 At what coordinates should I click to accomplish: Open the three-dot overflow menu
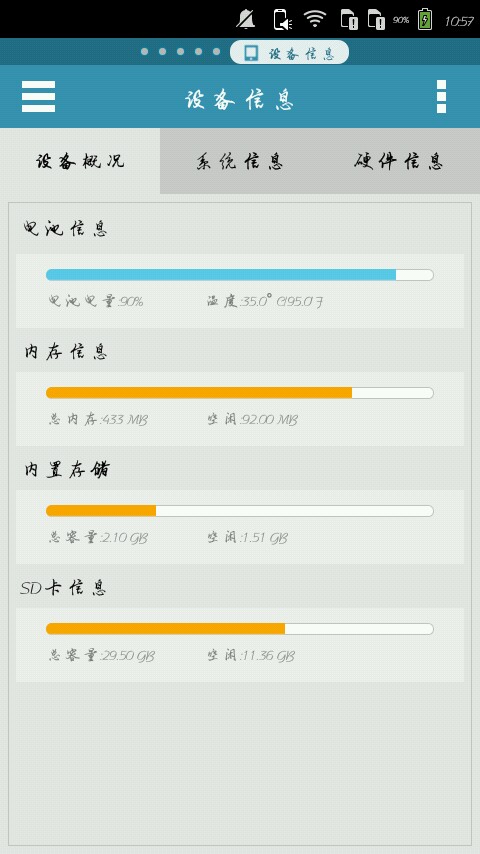click(x=441, y=96)
